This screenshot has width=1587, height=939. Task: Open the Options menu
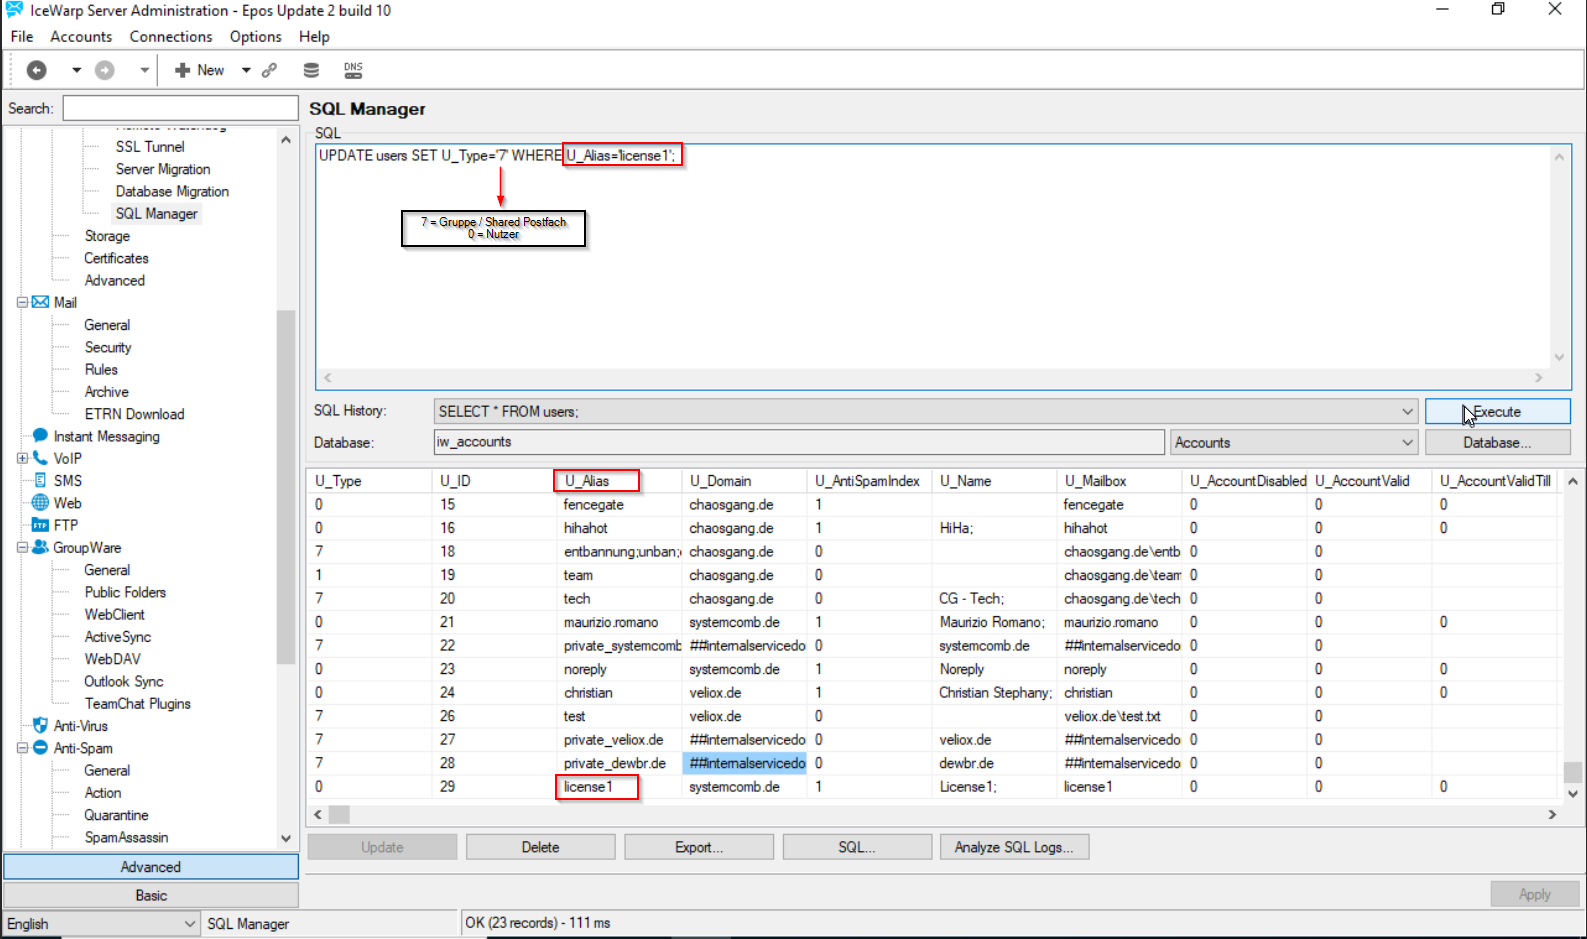255,37
